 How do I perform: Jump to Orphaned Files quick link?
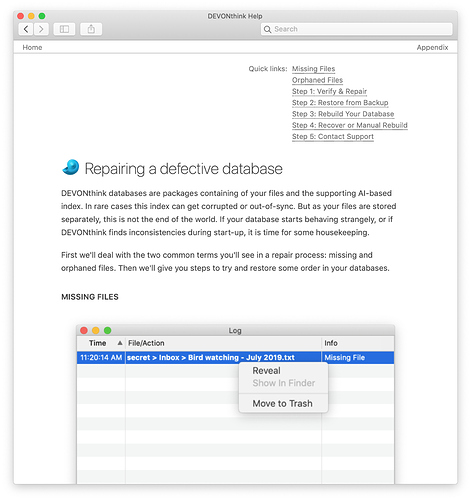[317, 80]
